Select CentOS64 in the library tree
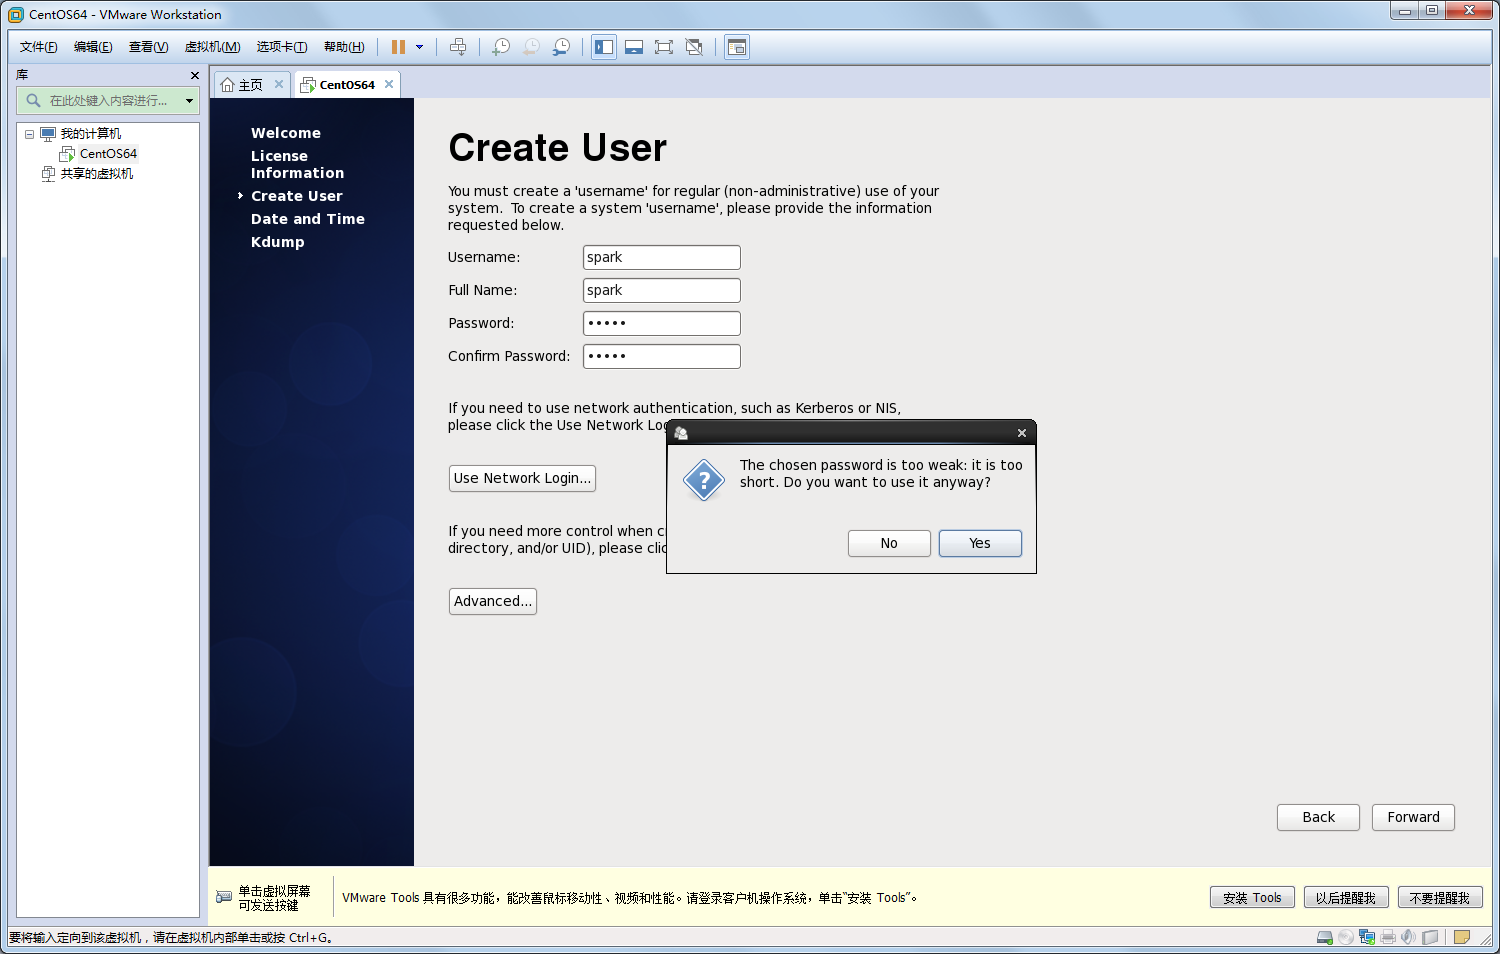 pyautogui.click(x=108, y=154)
